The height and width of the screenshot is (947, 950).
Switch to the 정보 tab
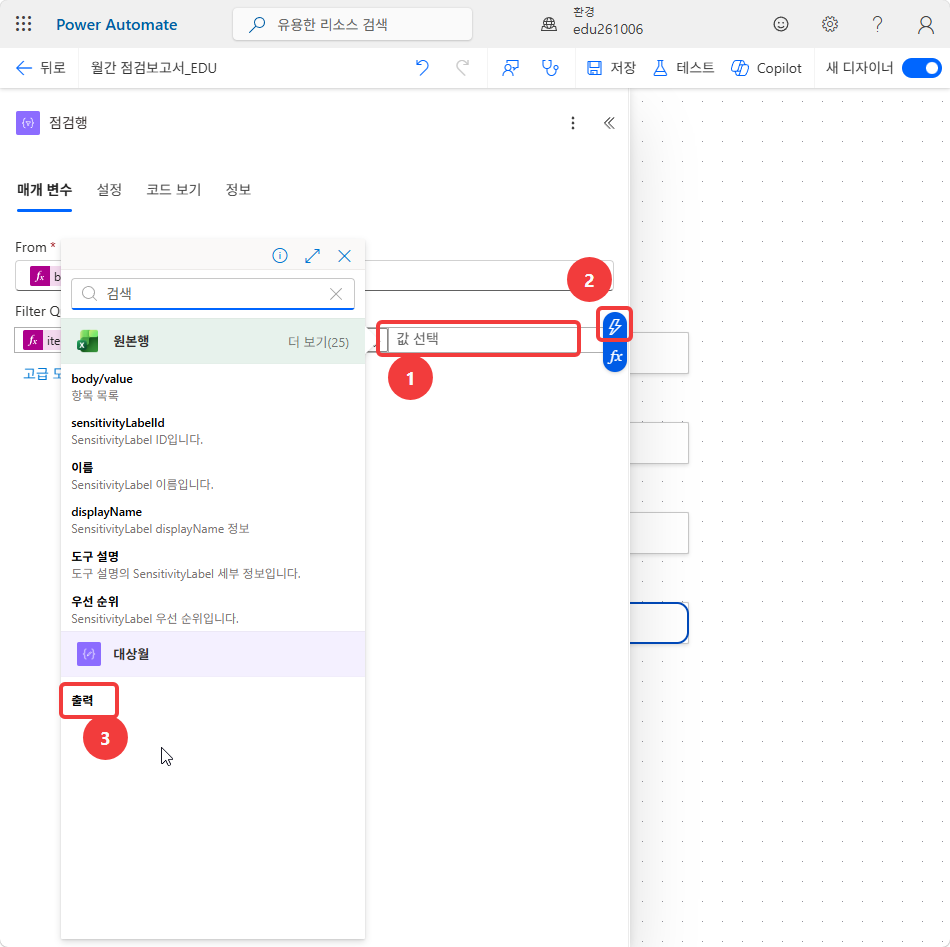click(x=238, y=190)
